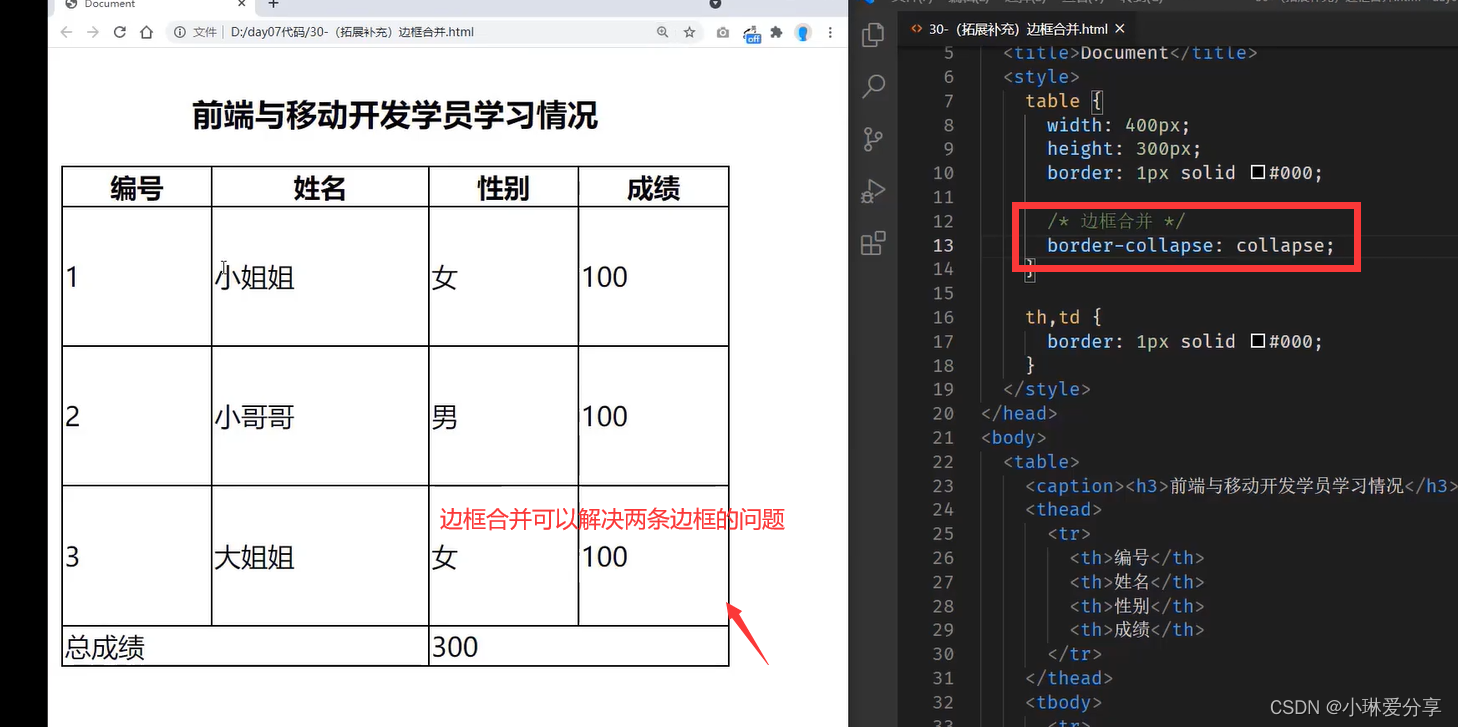
Task: Click the /* 边框合并 */ comment line
Action: [x=1115, y=221]
